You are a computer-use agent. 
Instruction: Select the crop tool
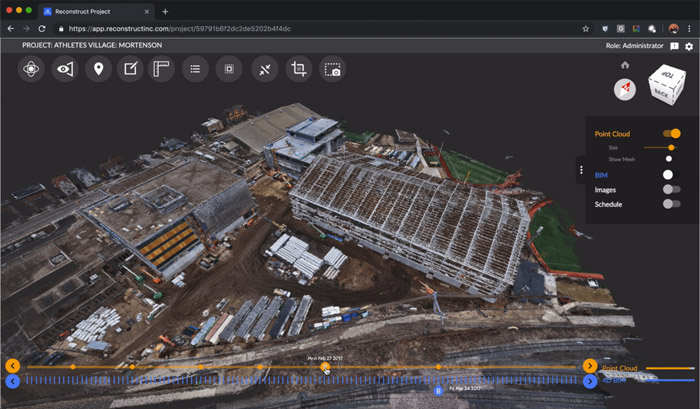[x=297, y=69]
